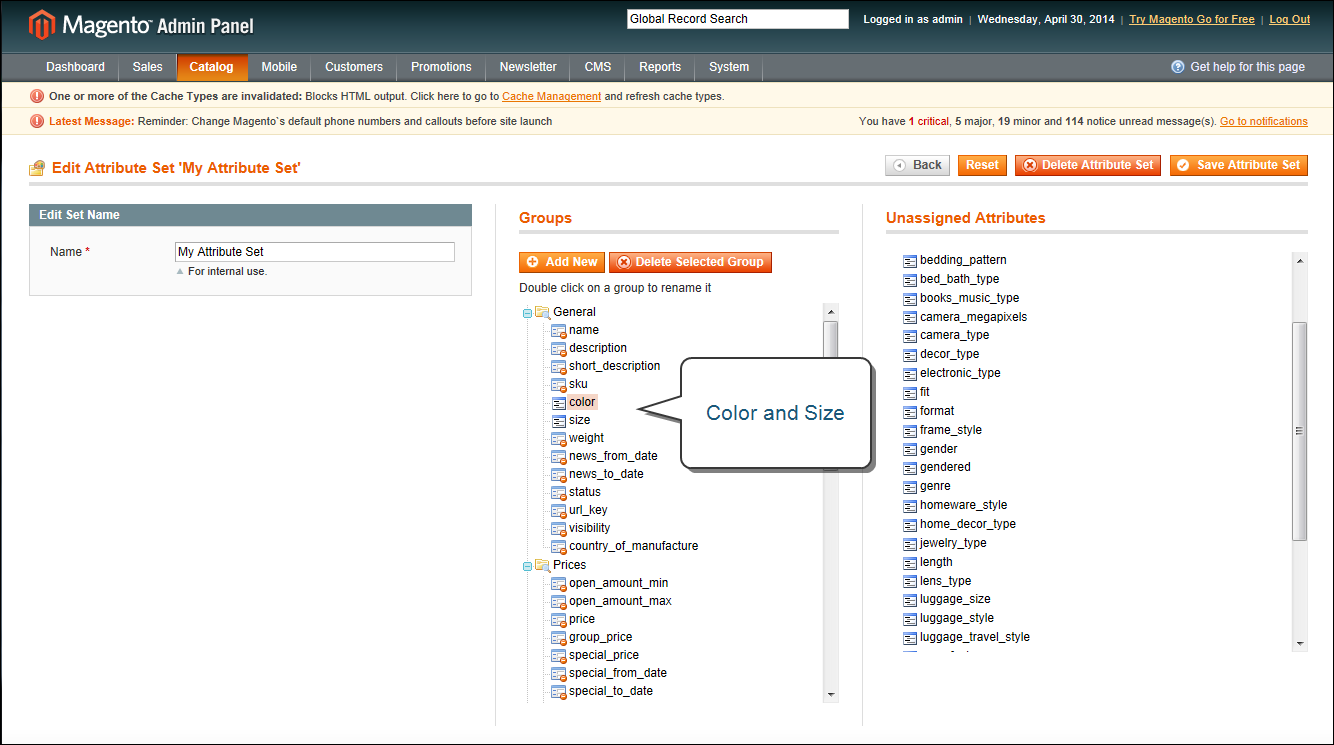The image size is (1334, 745).
Task: Click the Edit Attribute Set page title icon
Action: pyautogui.click(x=38, y=167)
